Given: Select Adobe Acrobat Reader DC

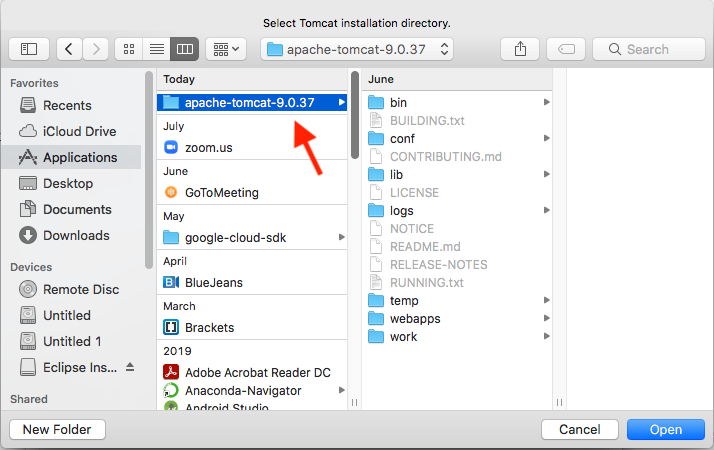Looking at the screenshot, I should point(252,373).
